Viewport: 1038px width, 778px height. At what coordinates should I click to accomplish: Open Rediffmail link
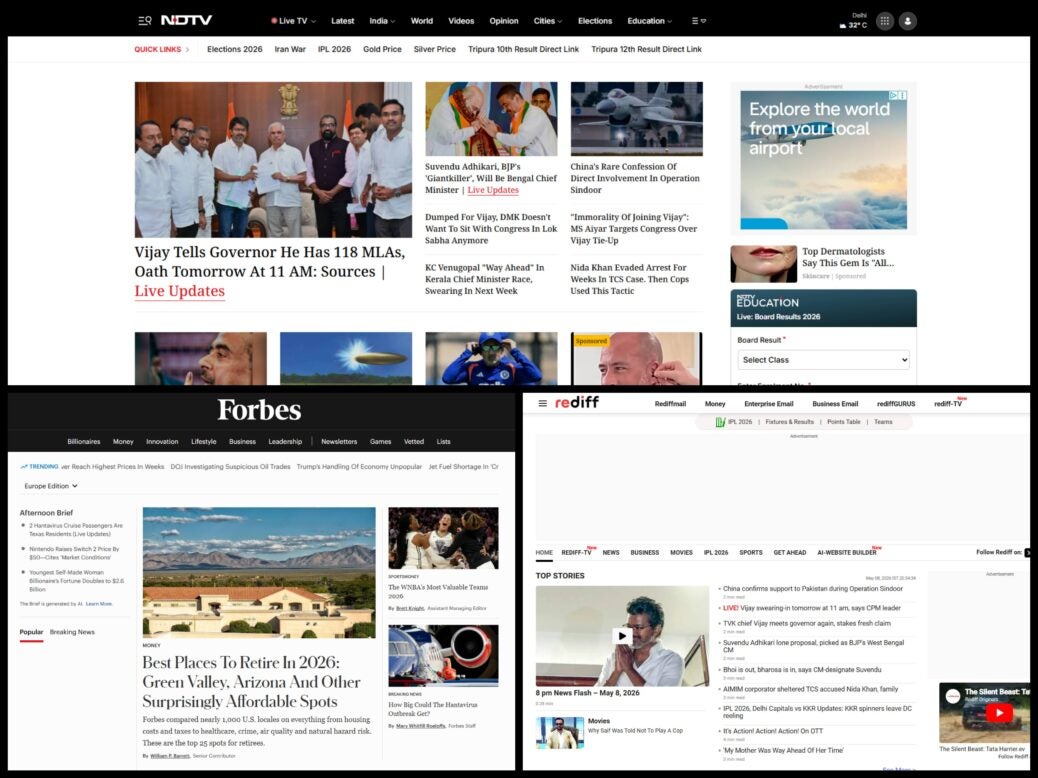670,404
